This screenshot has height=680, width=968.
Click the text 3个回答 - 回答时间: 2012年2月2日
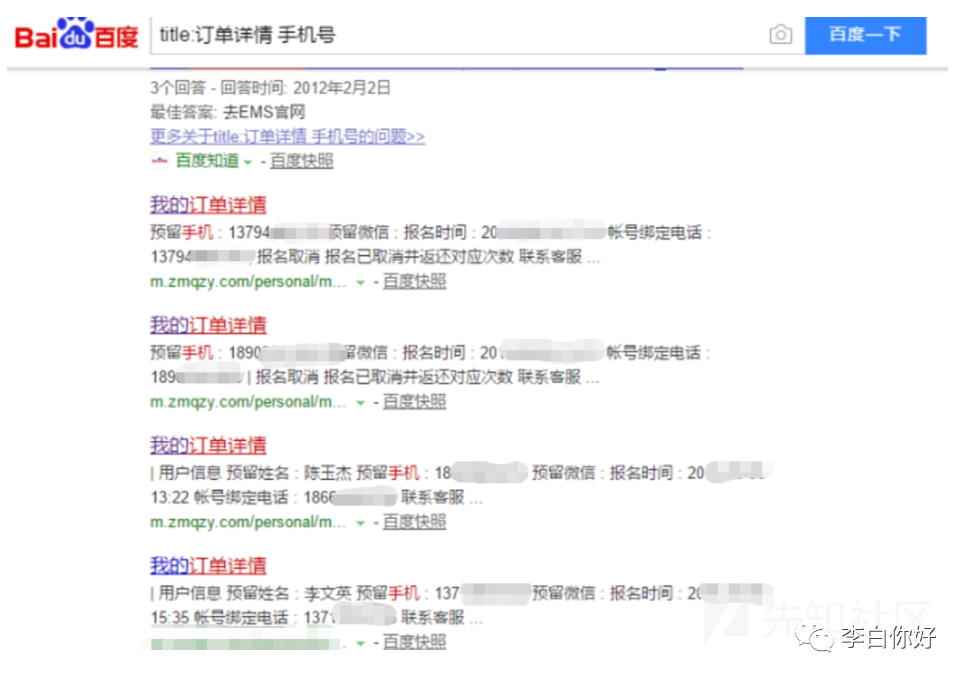point(270,88)
